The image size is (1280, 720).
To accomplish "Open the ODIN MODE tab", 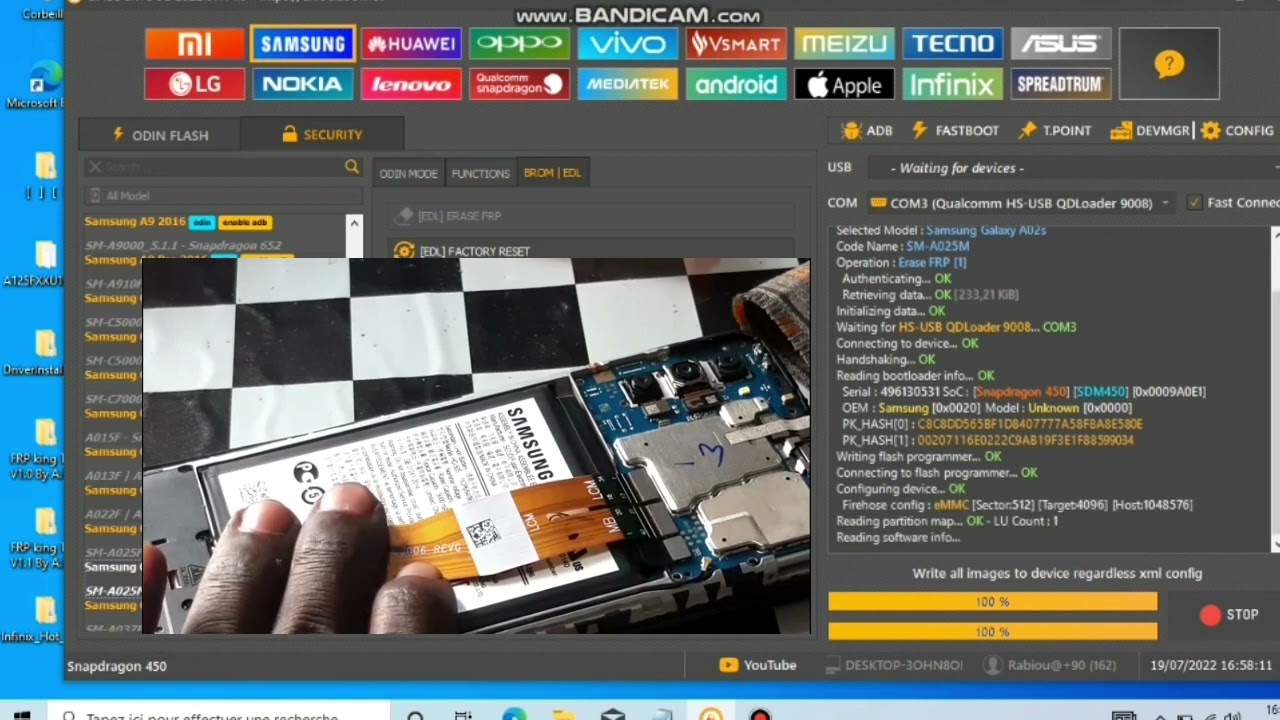I will tap(408, 173).
